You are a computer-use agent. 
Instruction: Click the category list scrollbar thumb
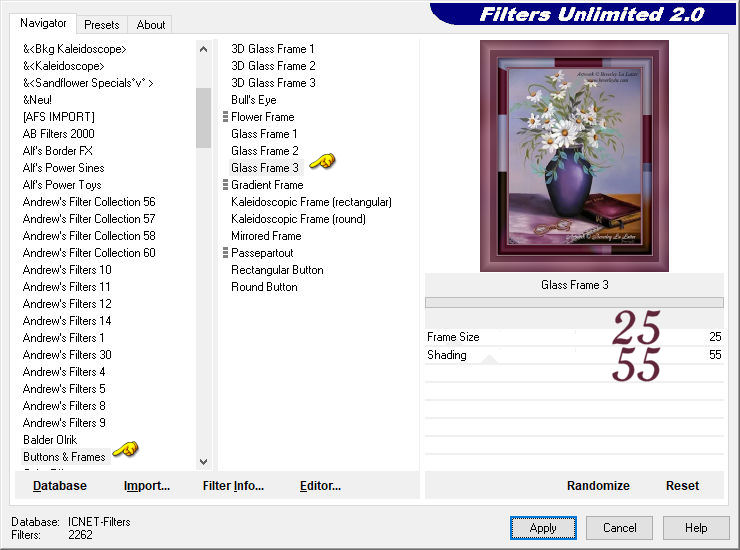(203, 118)
